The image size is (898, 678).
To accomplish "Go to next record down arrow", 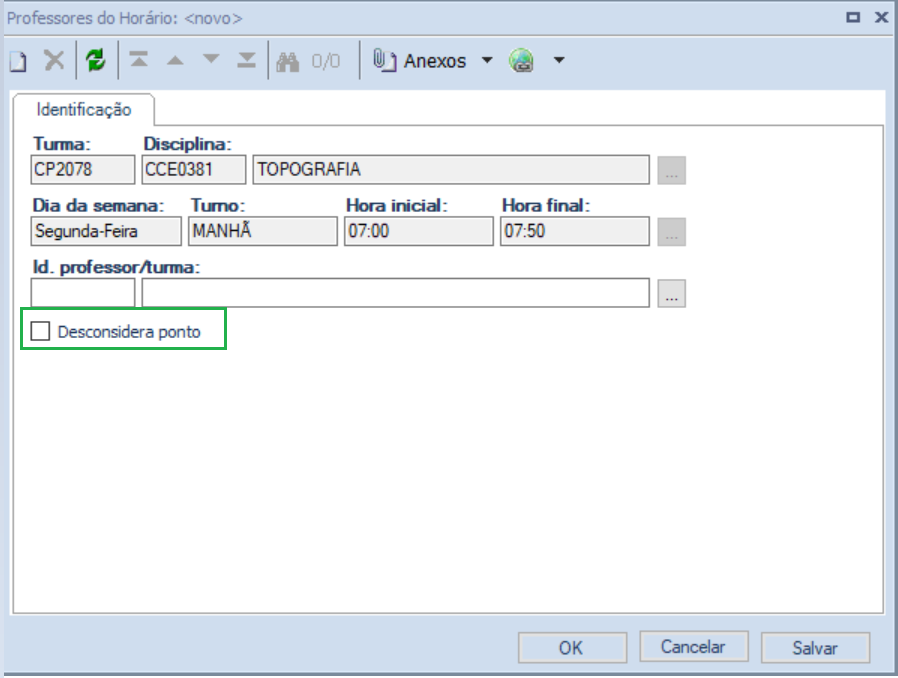I will click(x=211, y=59).
